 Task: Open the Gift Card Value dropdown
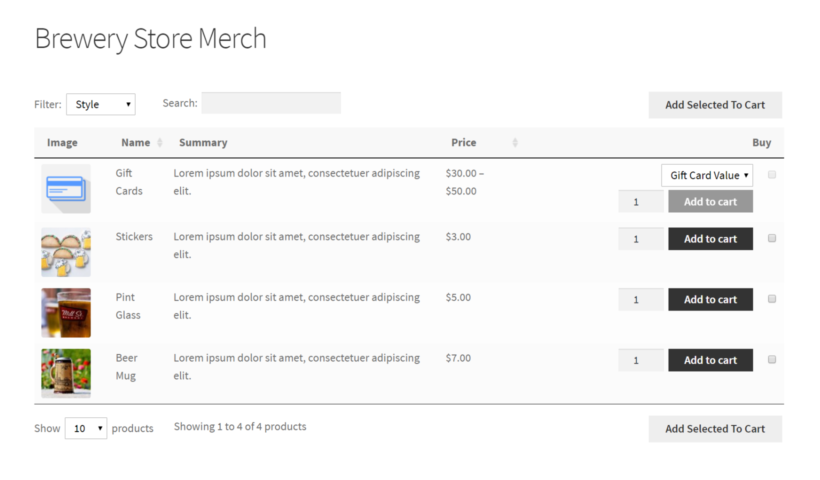(x=707, y=175)
